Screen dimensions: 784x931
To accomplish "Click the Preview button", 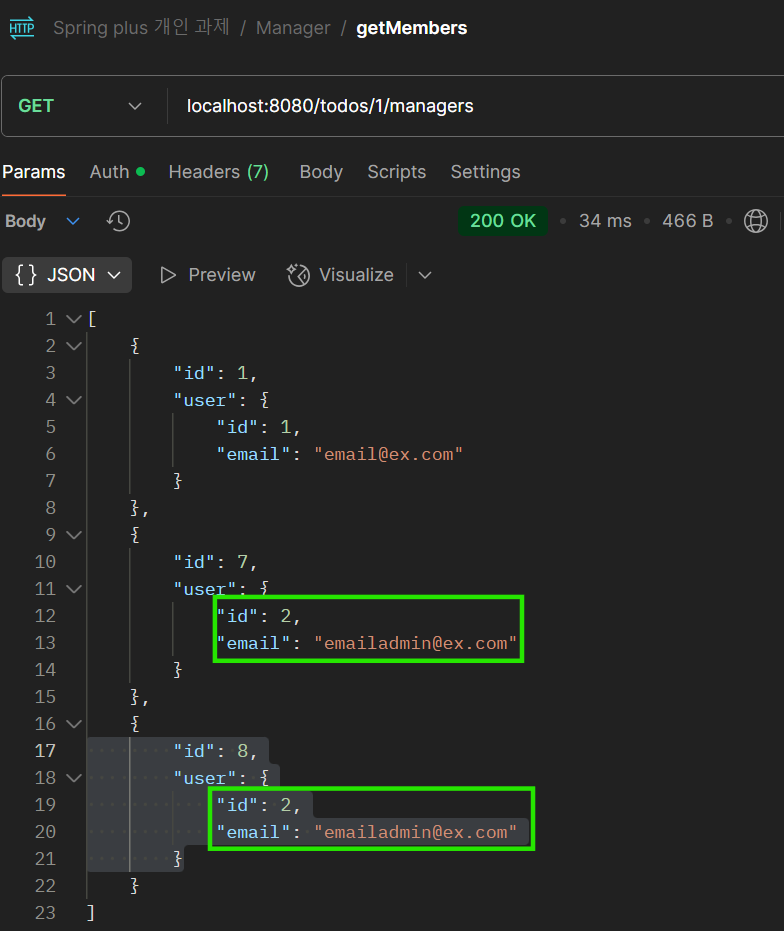I will 208,275.
